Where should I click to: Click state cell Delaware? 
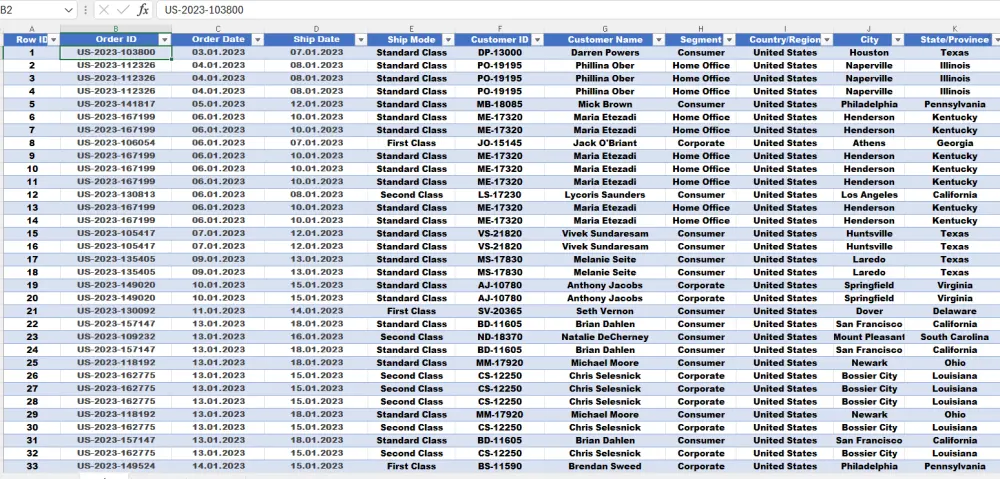coord(954,311)
